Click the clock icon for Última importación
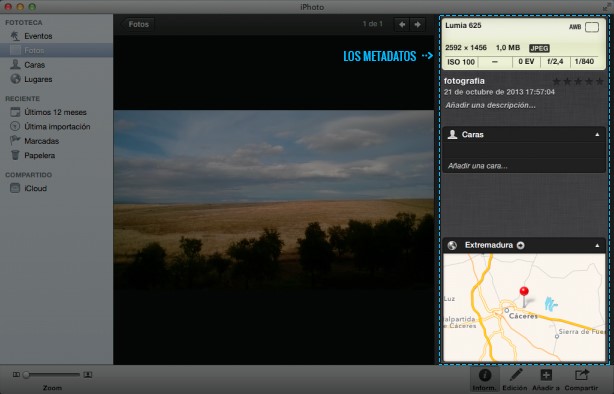This screenshot has height=394, width=614. pos(15,126)
